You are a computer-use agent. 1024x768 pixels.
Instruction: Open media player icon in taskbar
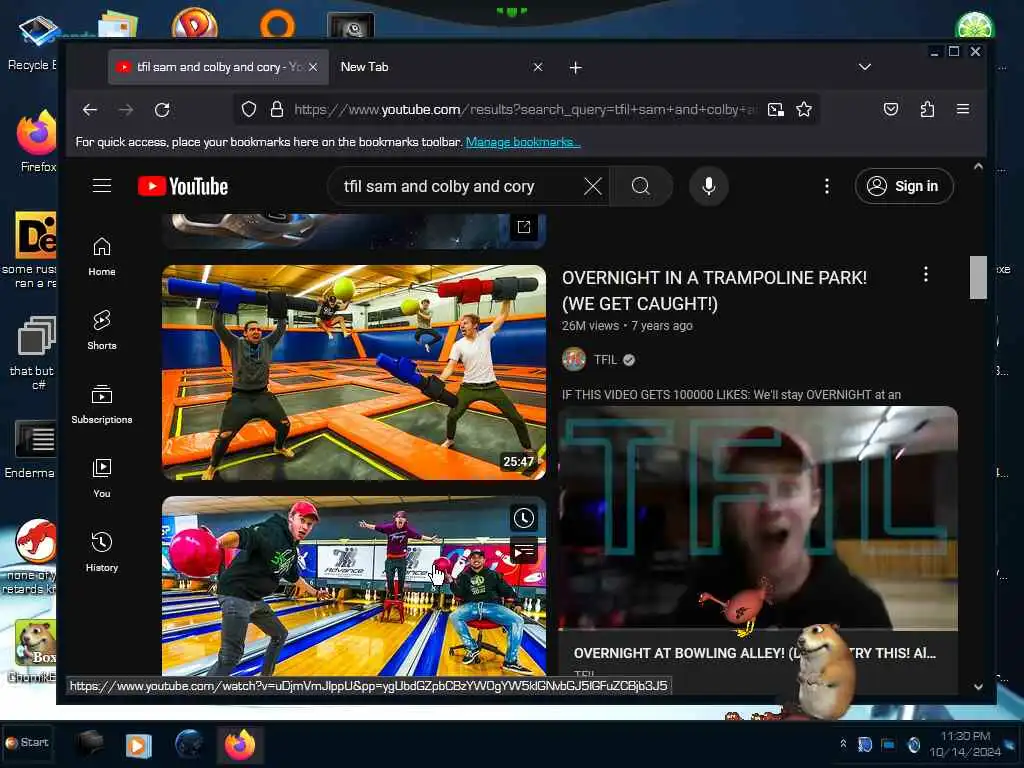coord(138,745)
